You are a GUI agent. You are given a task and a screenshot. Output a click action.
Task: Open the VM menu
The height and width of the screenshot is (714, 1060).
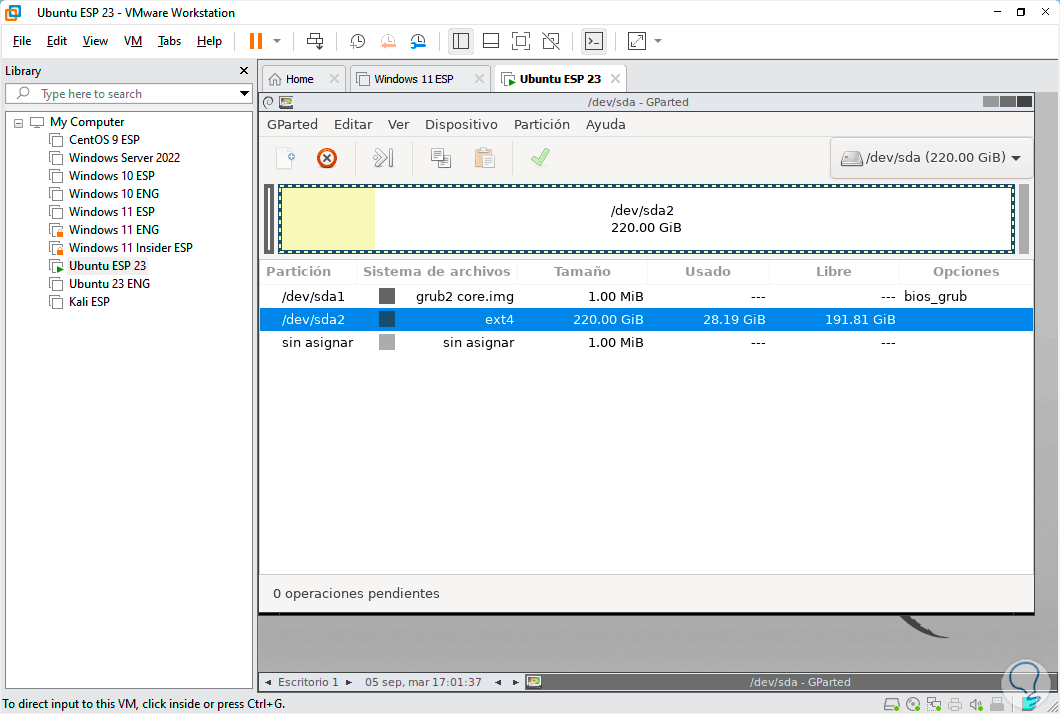tap(133, 41)
